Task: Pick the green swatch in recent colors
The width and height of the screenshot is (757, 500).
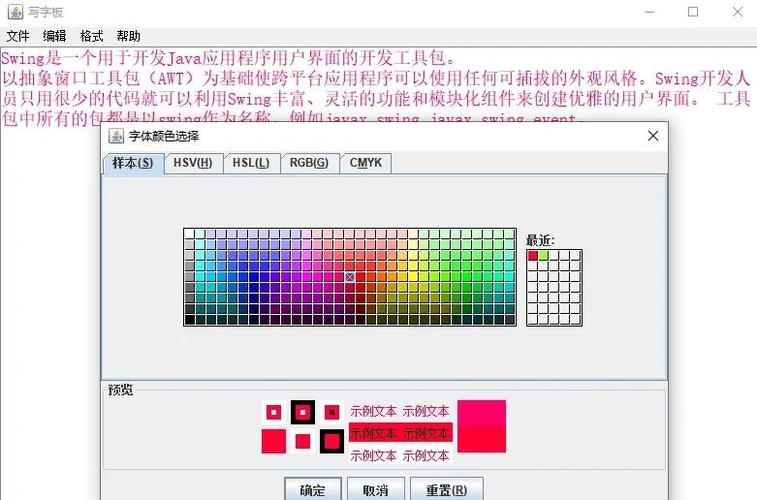Action: [543, 255]
